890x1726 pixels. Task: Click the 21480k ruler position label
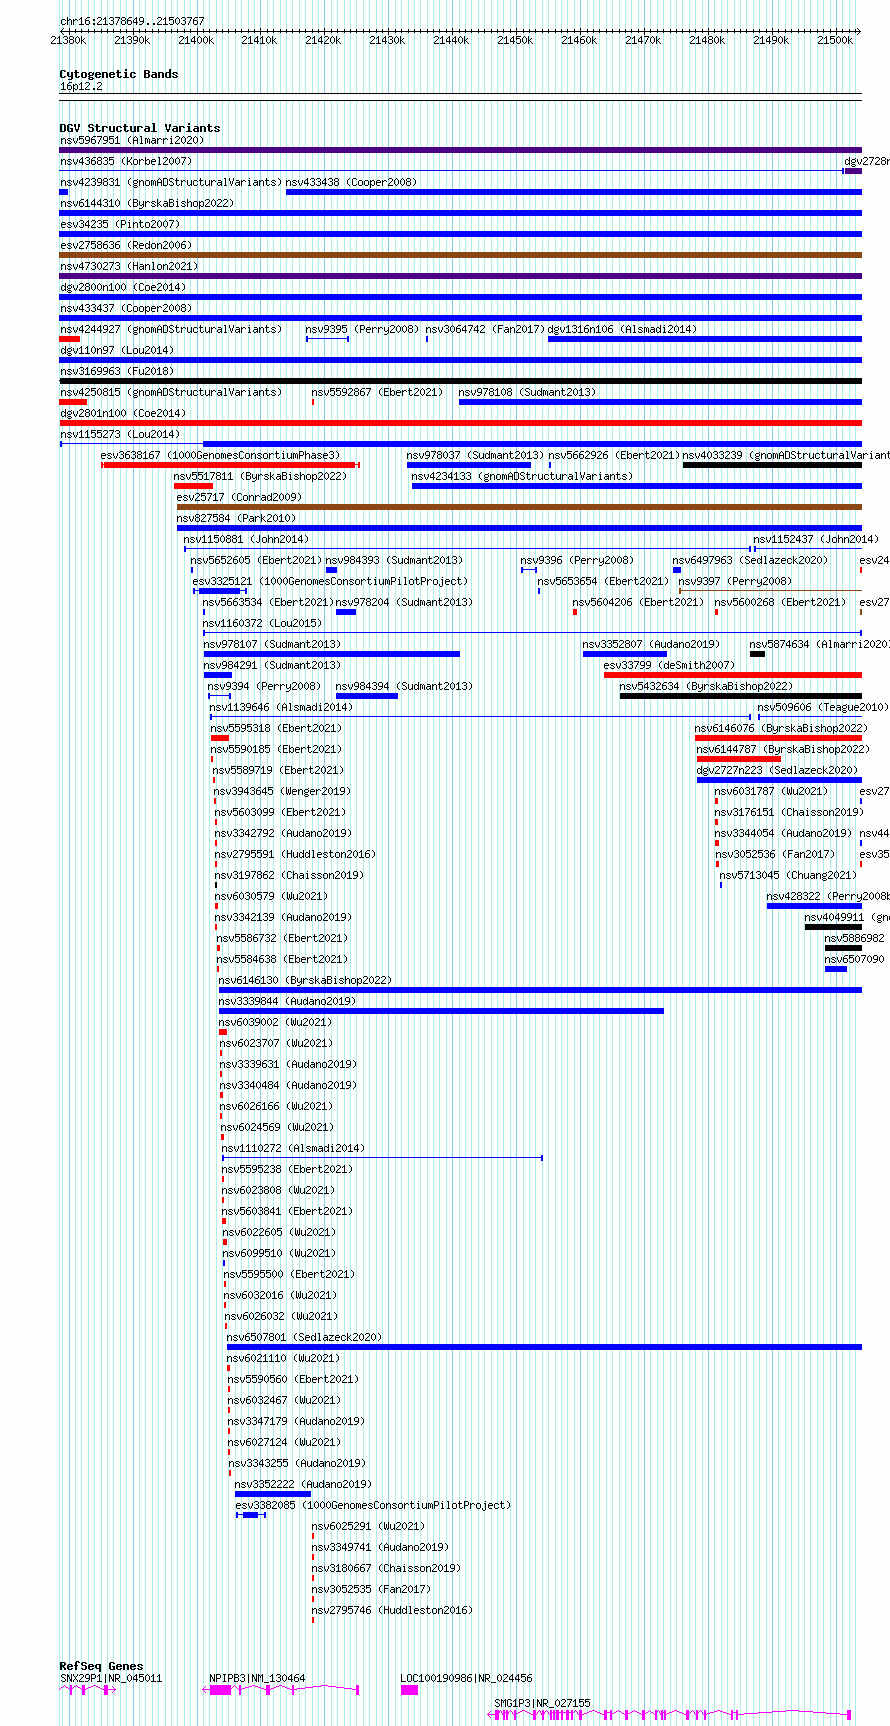click(x=707, y=40)
